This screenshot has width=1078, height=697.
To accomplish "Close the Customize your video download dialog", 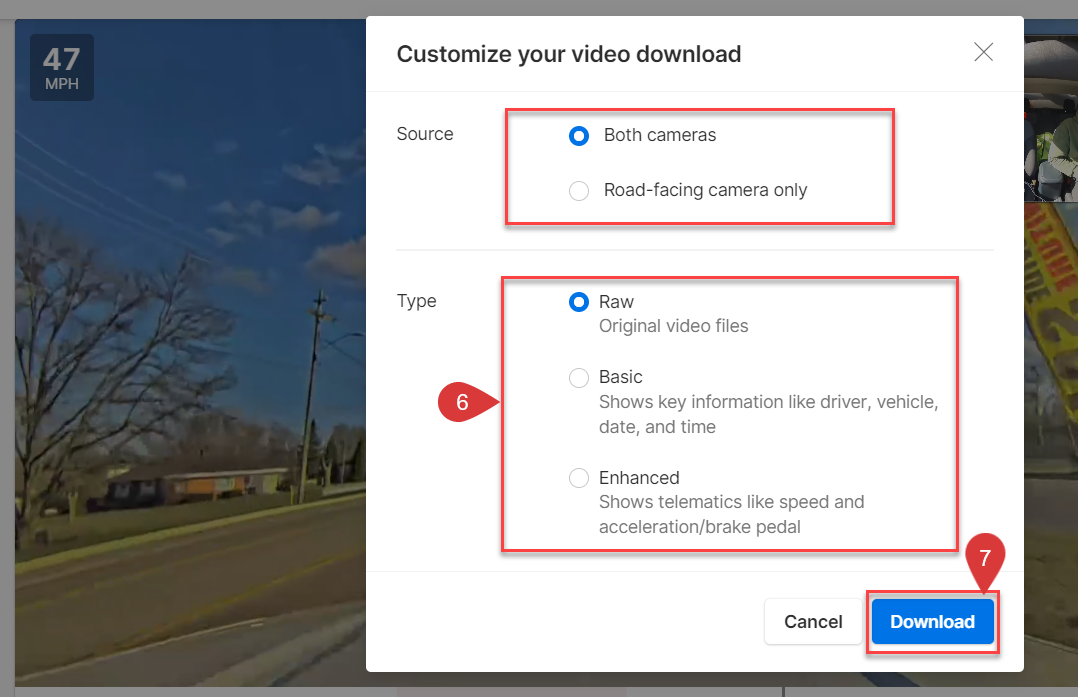I will (983, 53).
